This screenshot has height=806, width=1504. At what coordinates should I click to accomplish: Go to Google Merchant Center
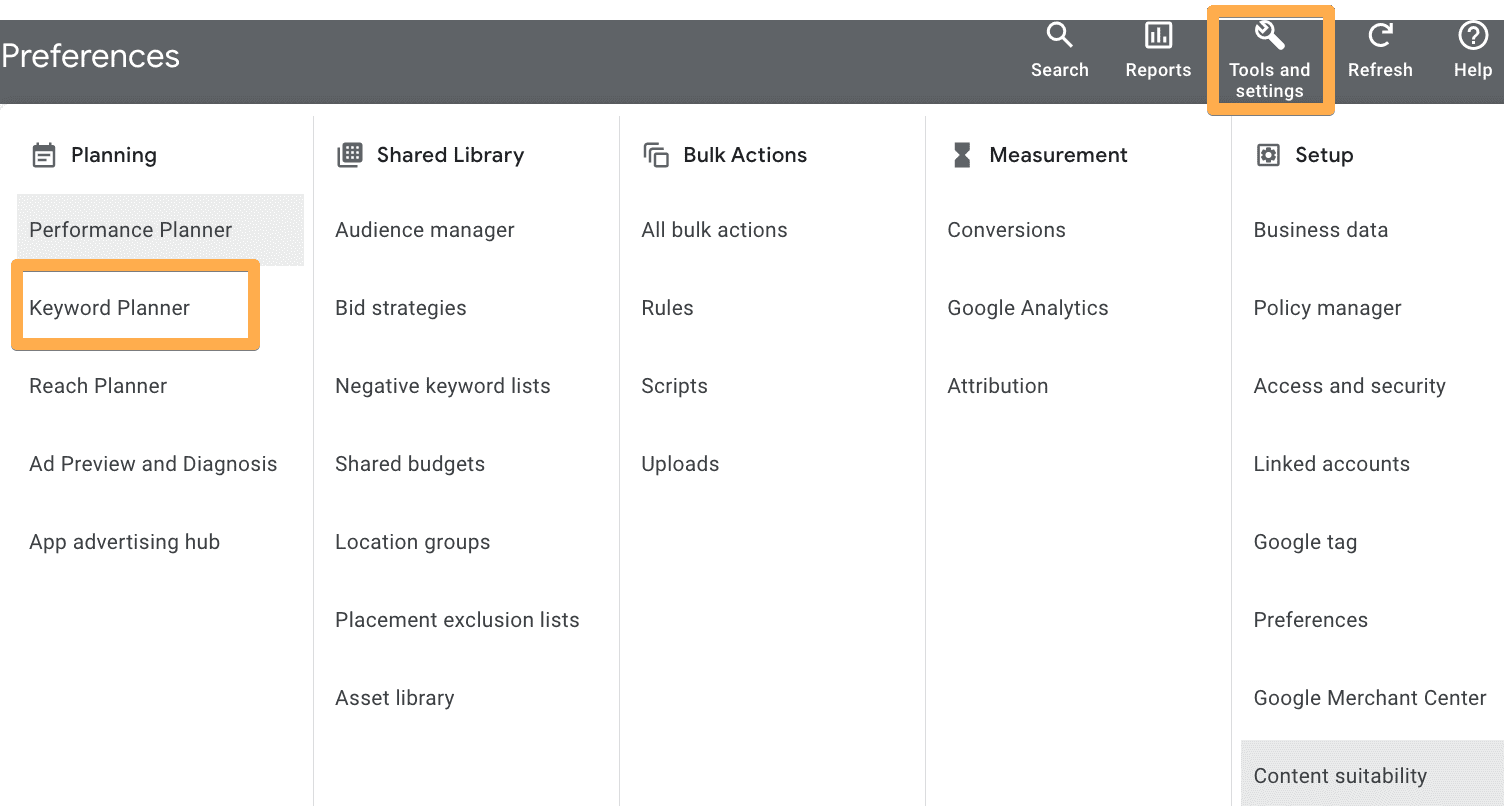1370,698
